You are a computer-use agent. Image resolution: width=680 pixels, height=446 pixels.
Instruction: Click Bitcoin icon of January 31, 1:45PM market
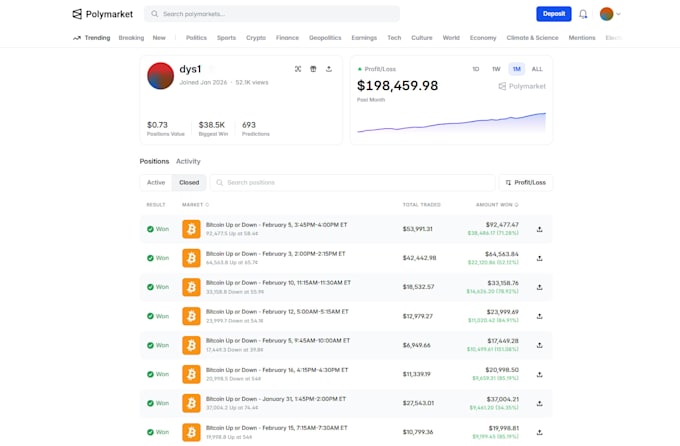(x=191, y=403)
